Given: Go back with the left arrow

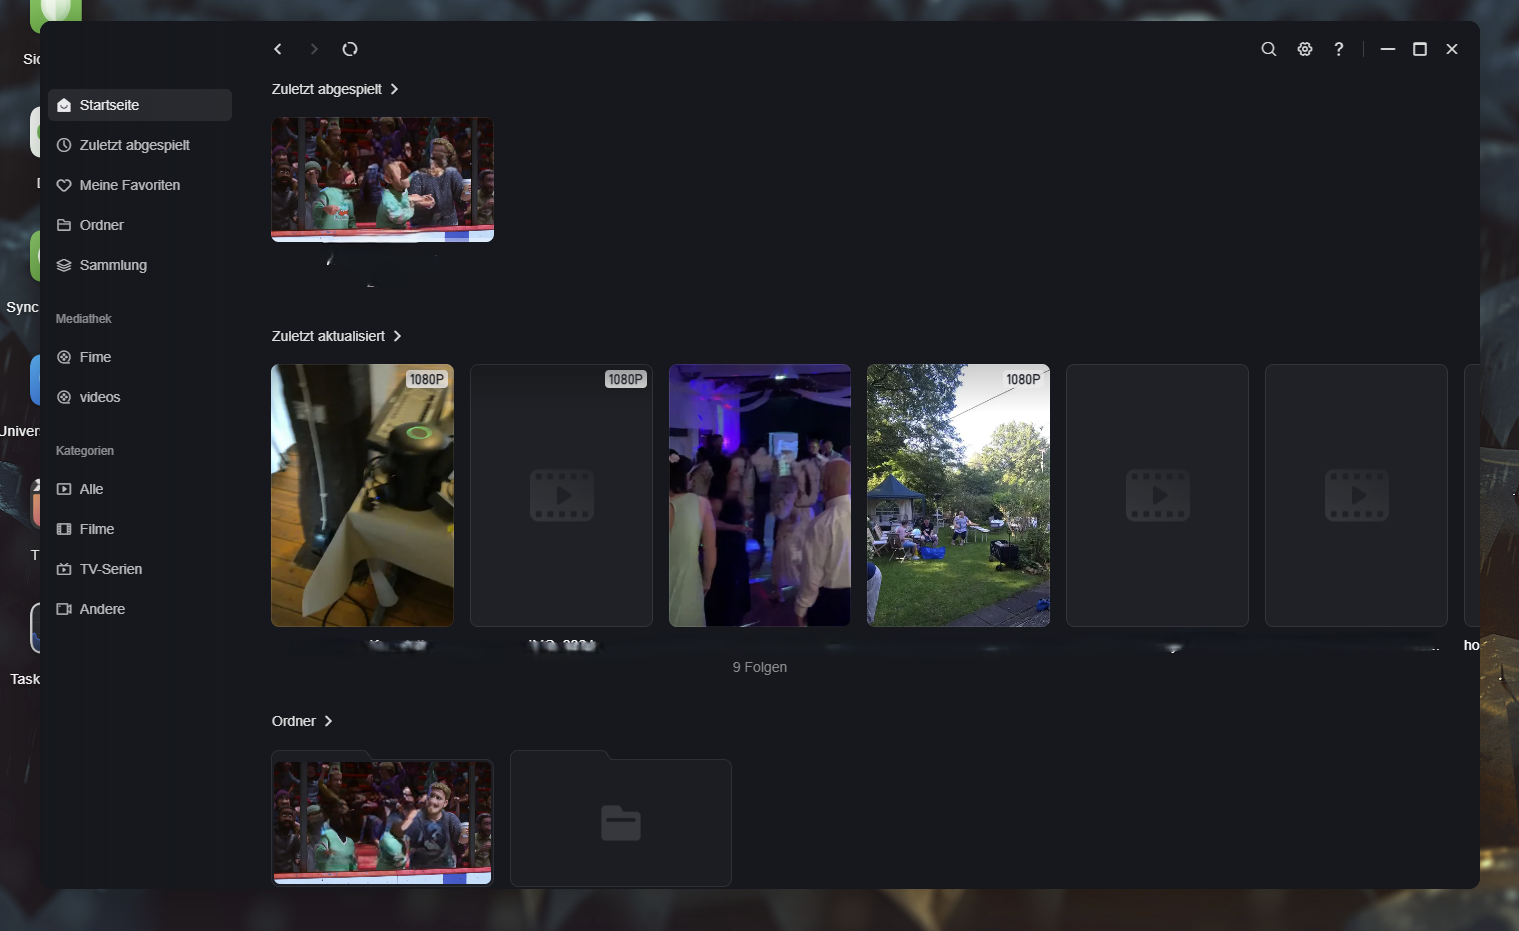Looking at the screenshot, I should click(x=278, y=49).
